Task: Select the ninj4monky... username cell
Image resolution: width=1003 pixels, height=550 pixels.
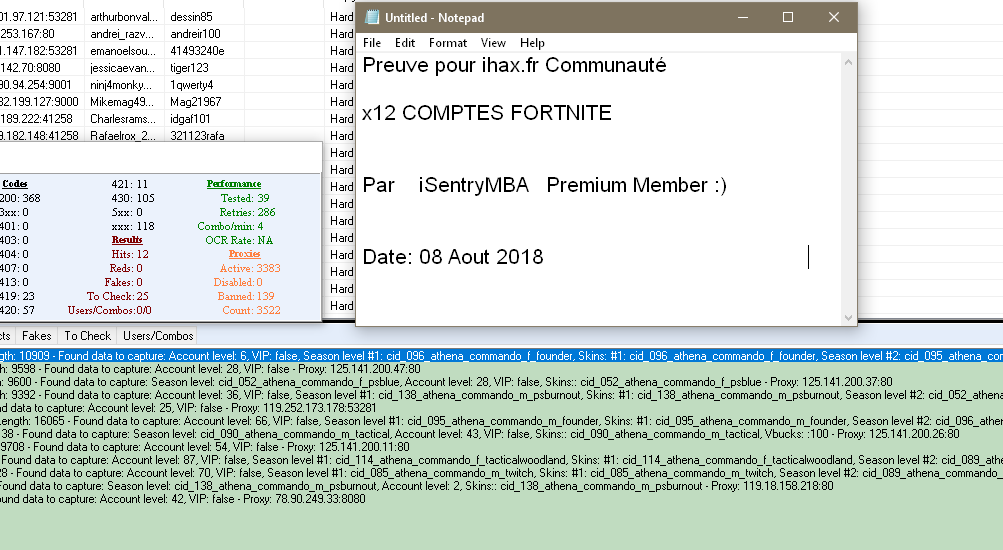Action: (123, 84)
